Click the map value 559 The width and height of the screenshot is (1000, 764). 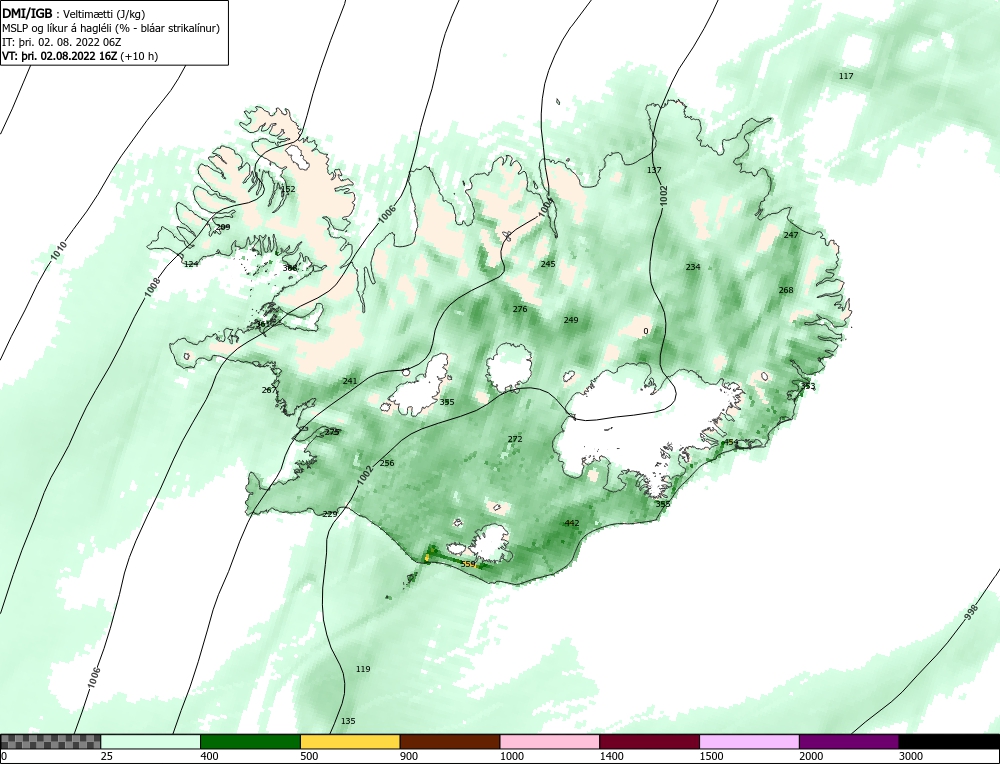(468, 564)
